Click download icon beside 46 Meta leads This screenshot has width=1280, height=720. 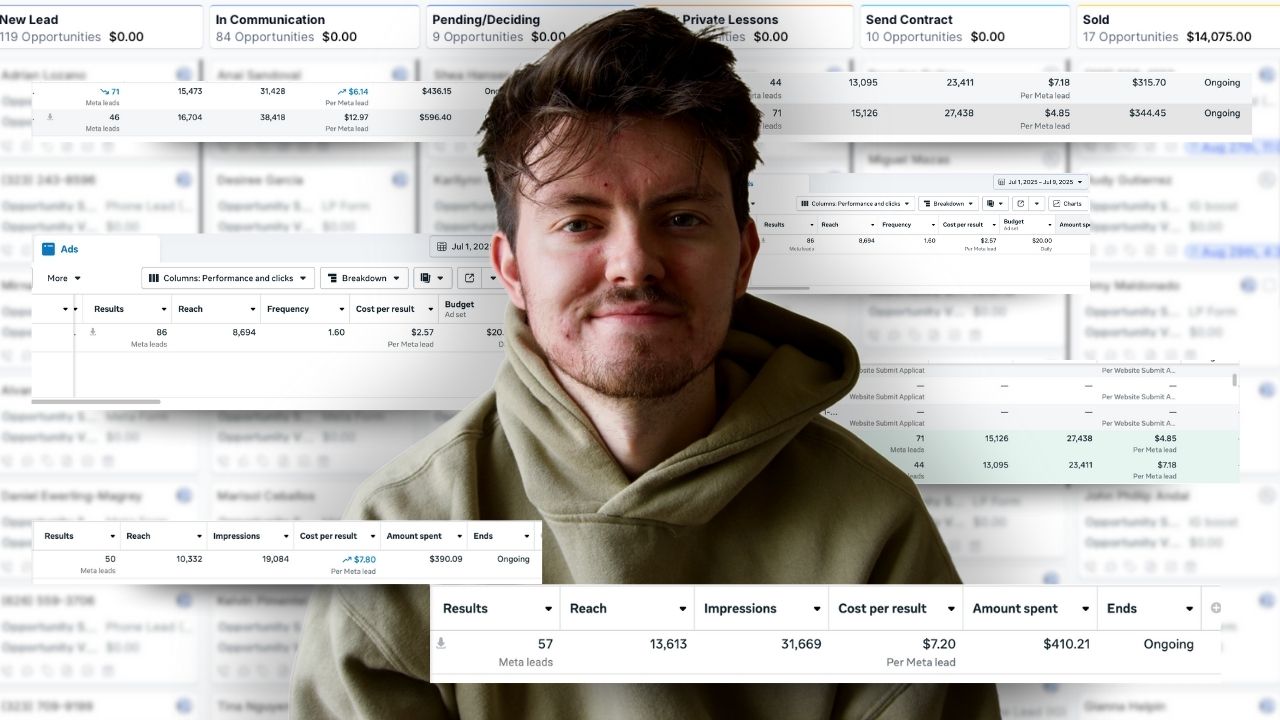tap(50, 117)
